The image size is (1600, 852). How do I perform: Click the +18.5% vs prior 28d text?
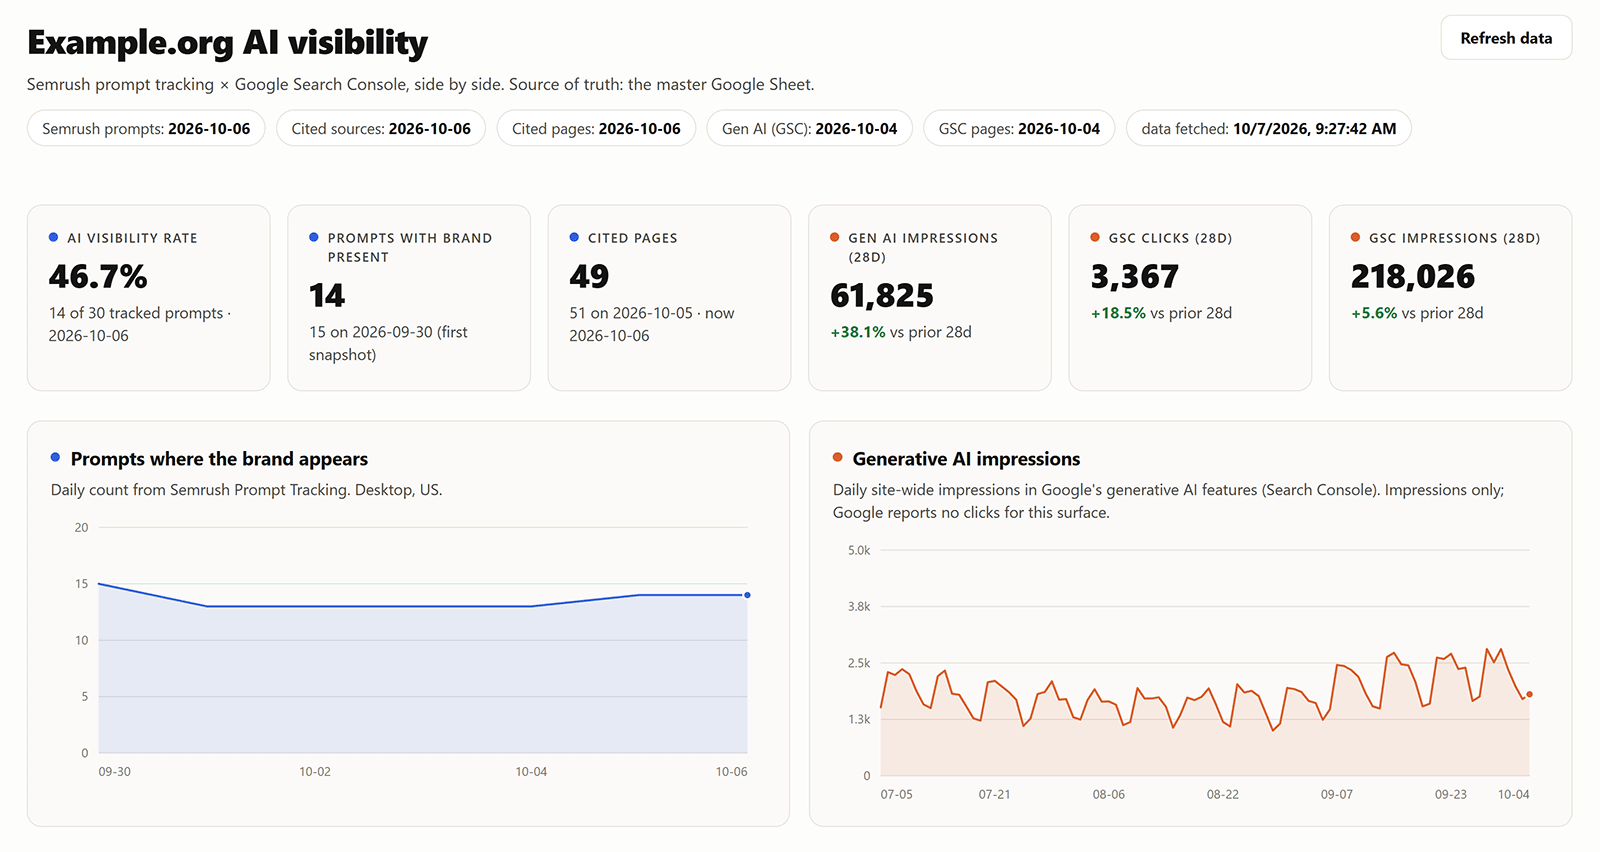1161,313
